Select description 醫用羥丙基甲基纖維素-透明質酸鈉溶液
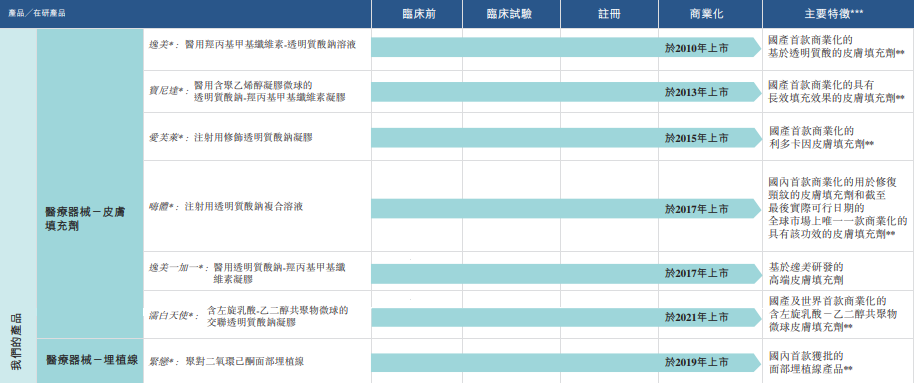The width and height of the screenshot is (914, 383). coord(270,44)
